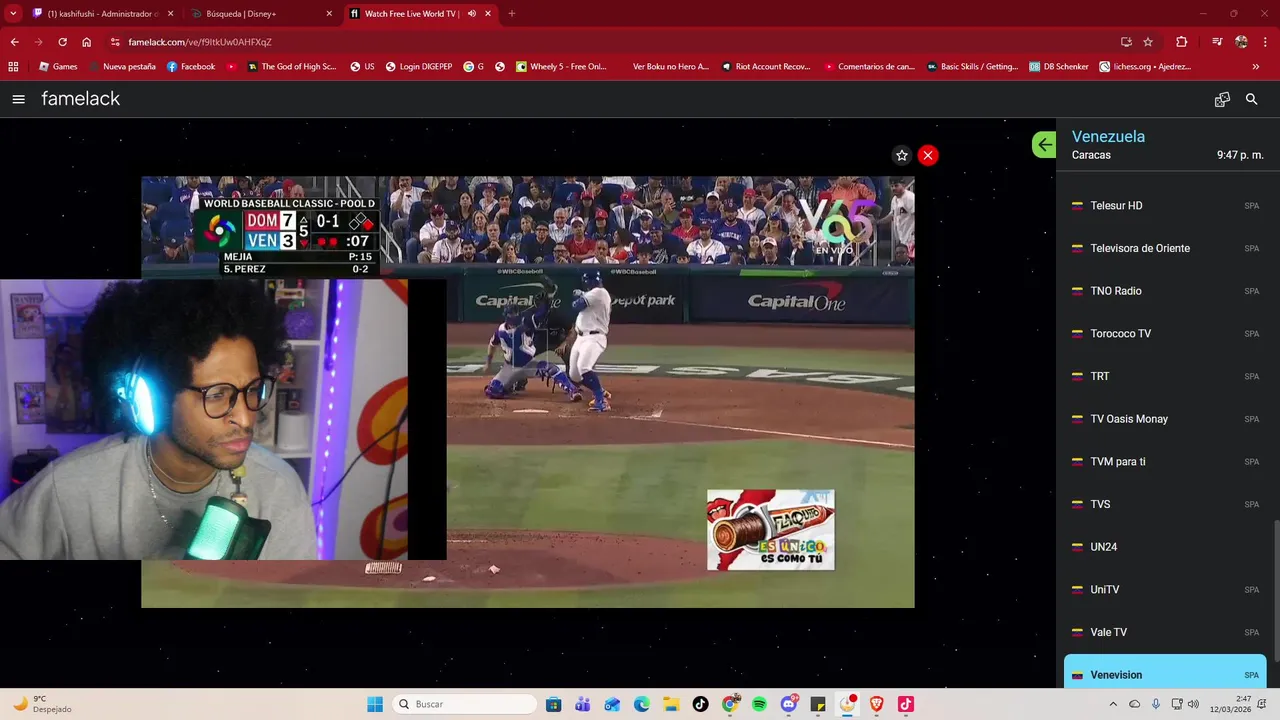
Task: Open a new browser tab
Action: tap(511, 14)
